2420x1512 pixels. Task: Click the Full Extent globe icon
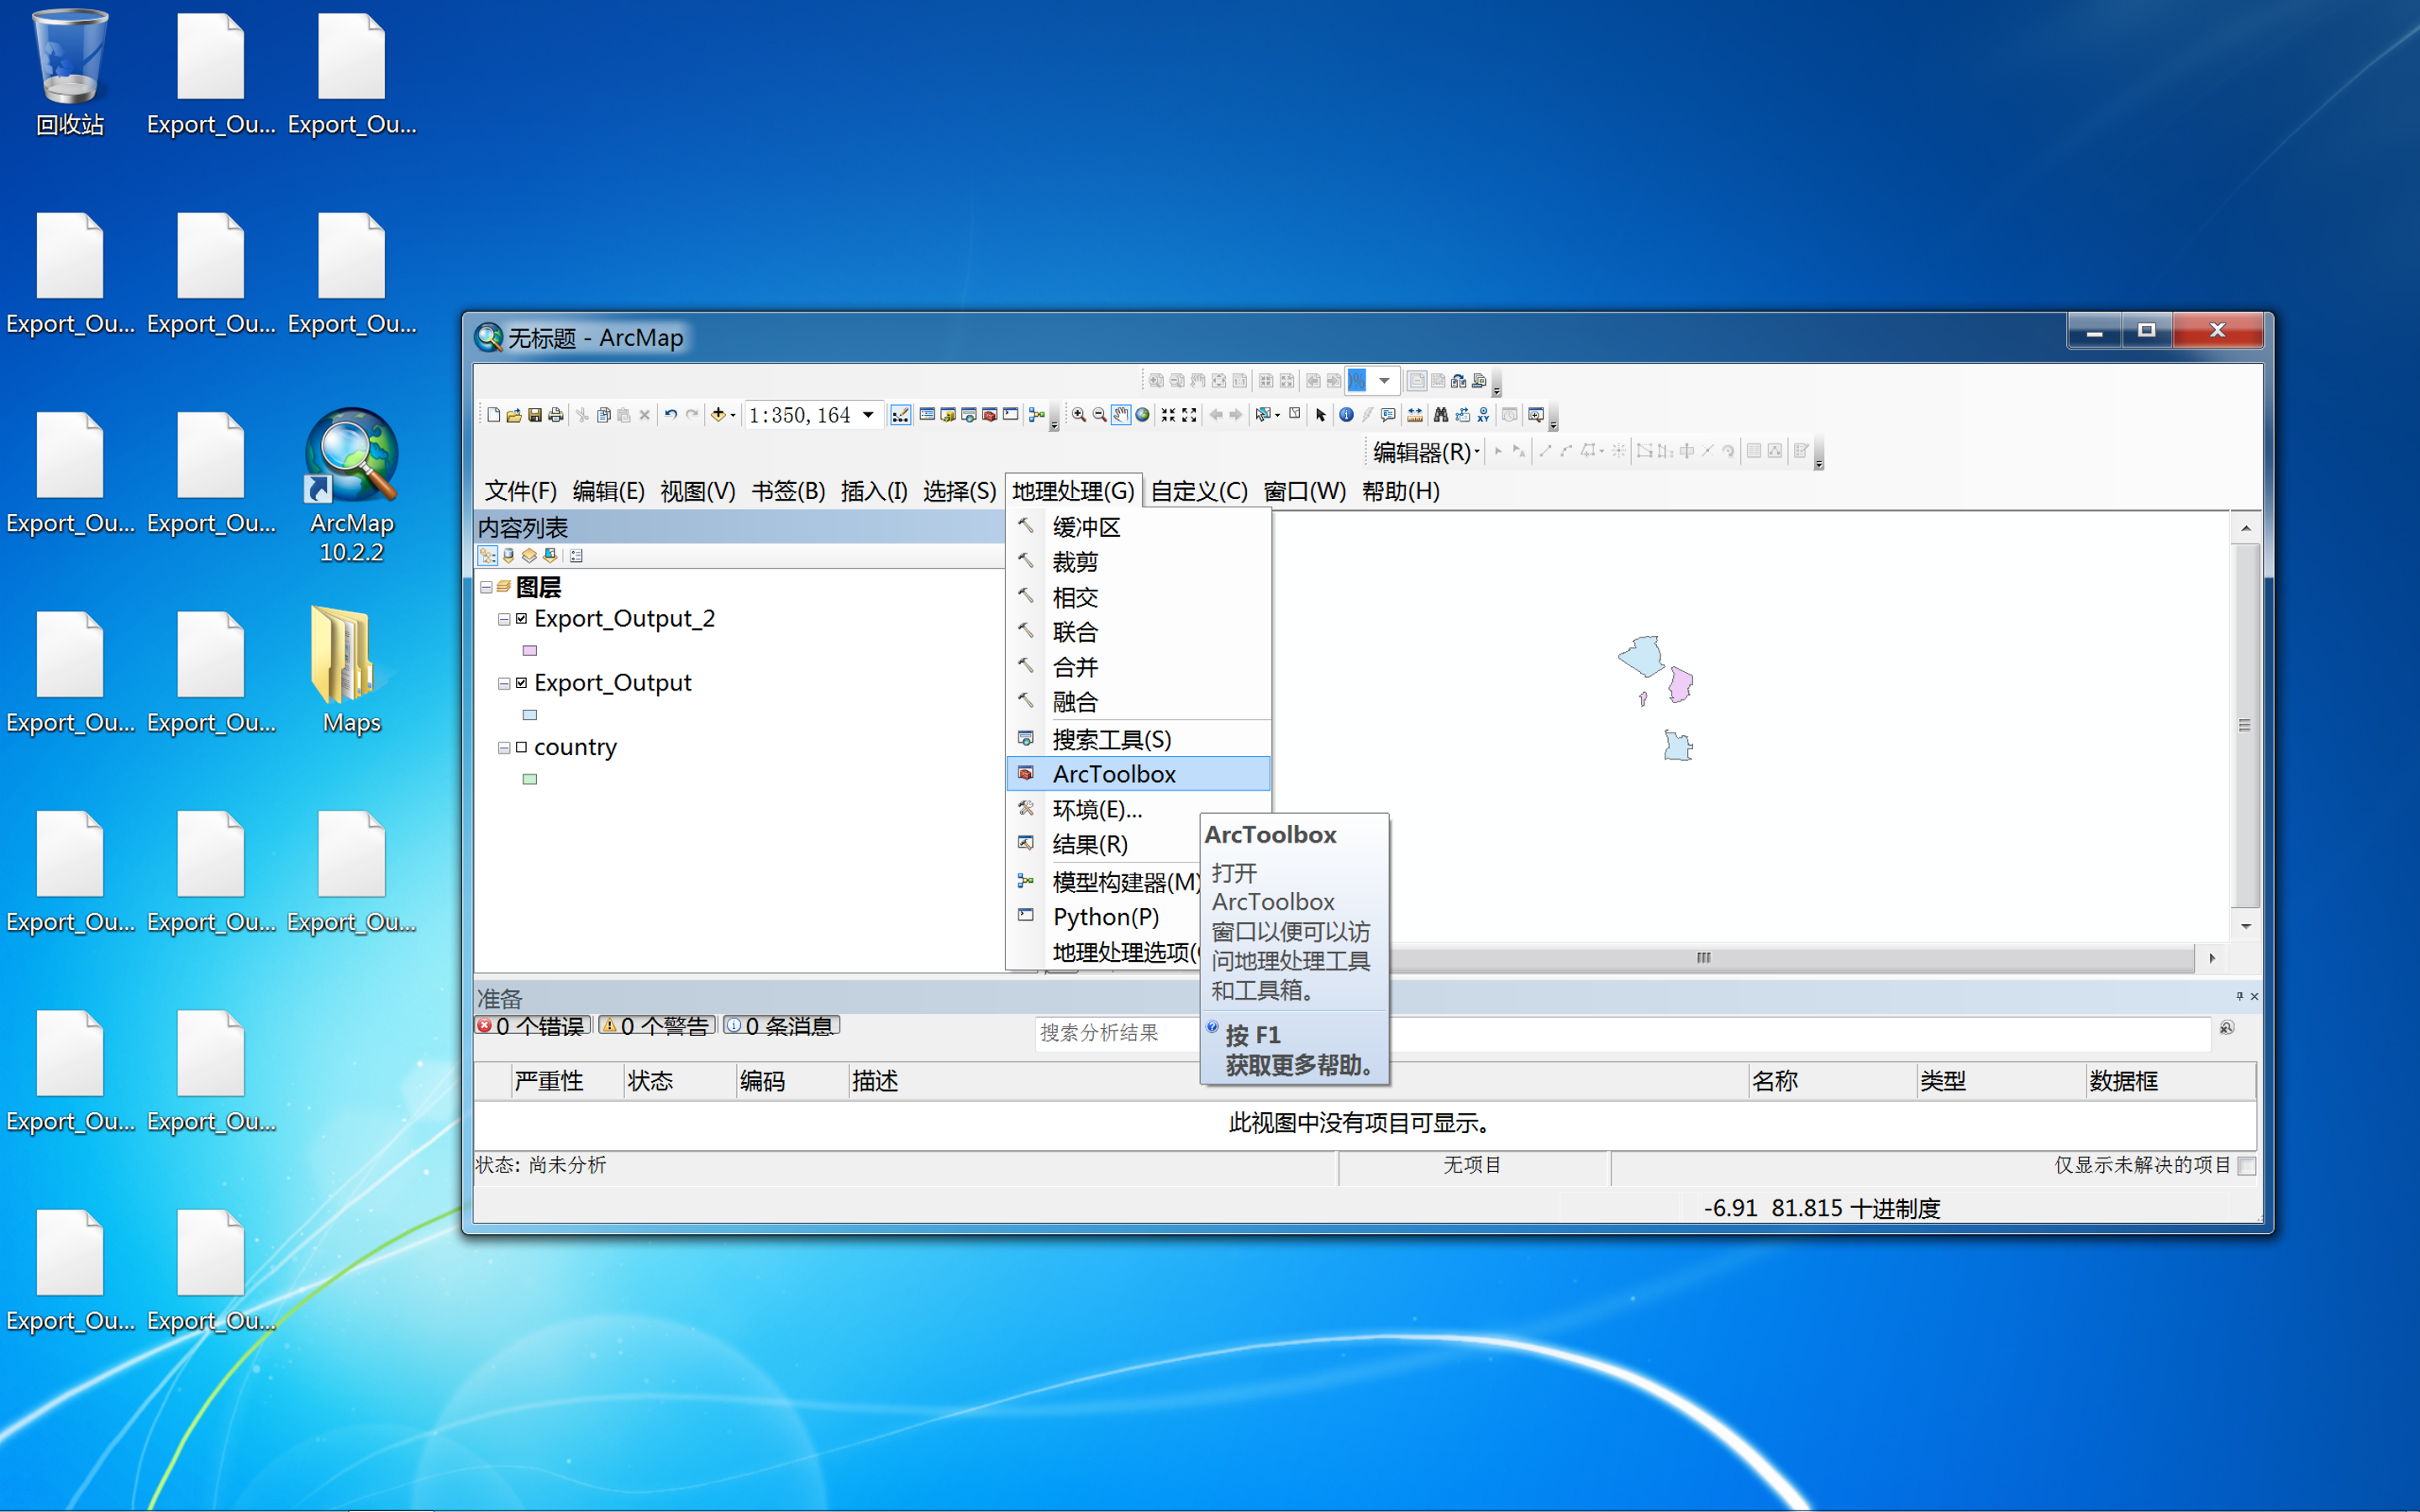click(1142, 415)
